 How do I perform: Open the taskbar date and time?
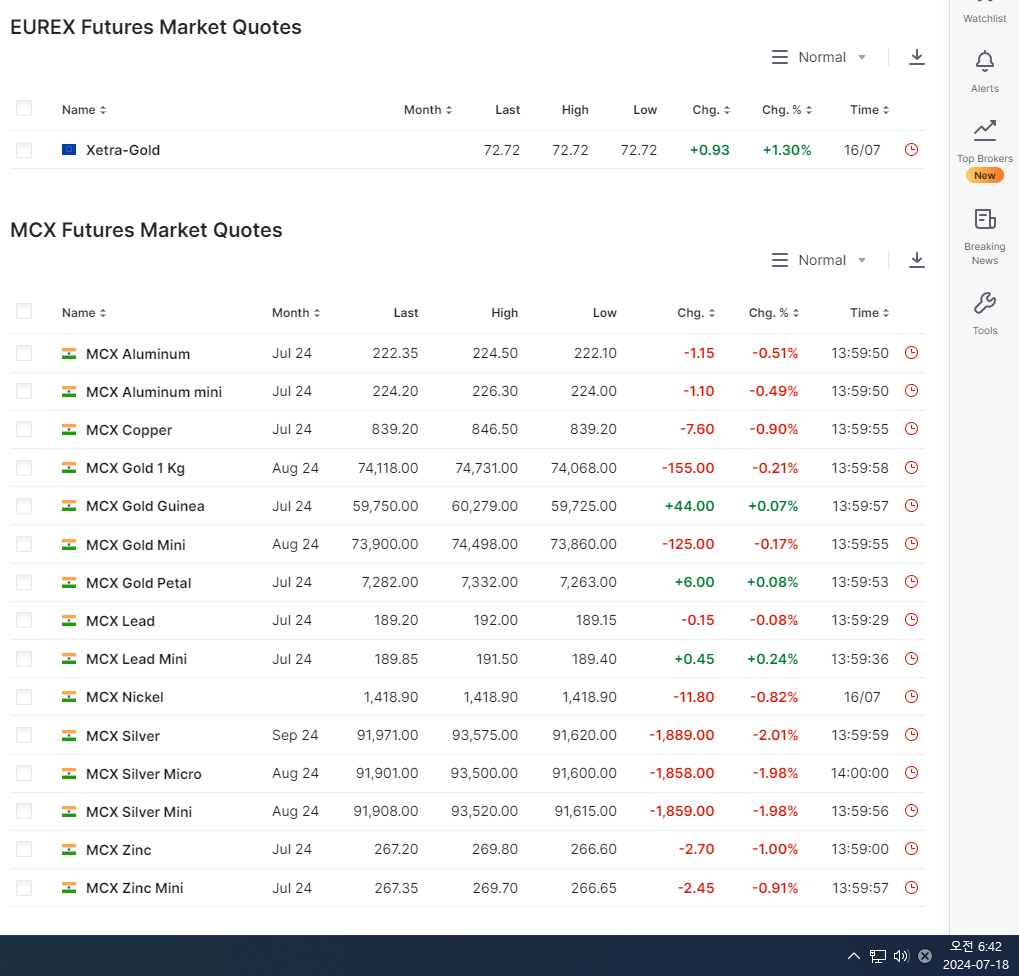pyautogui.click(x=975, y=955)
